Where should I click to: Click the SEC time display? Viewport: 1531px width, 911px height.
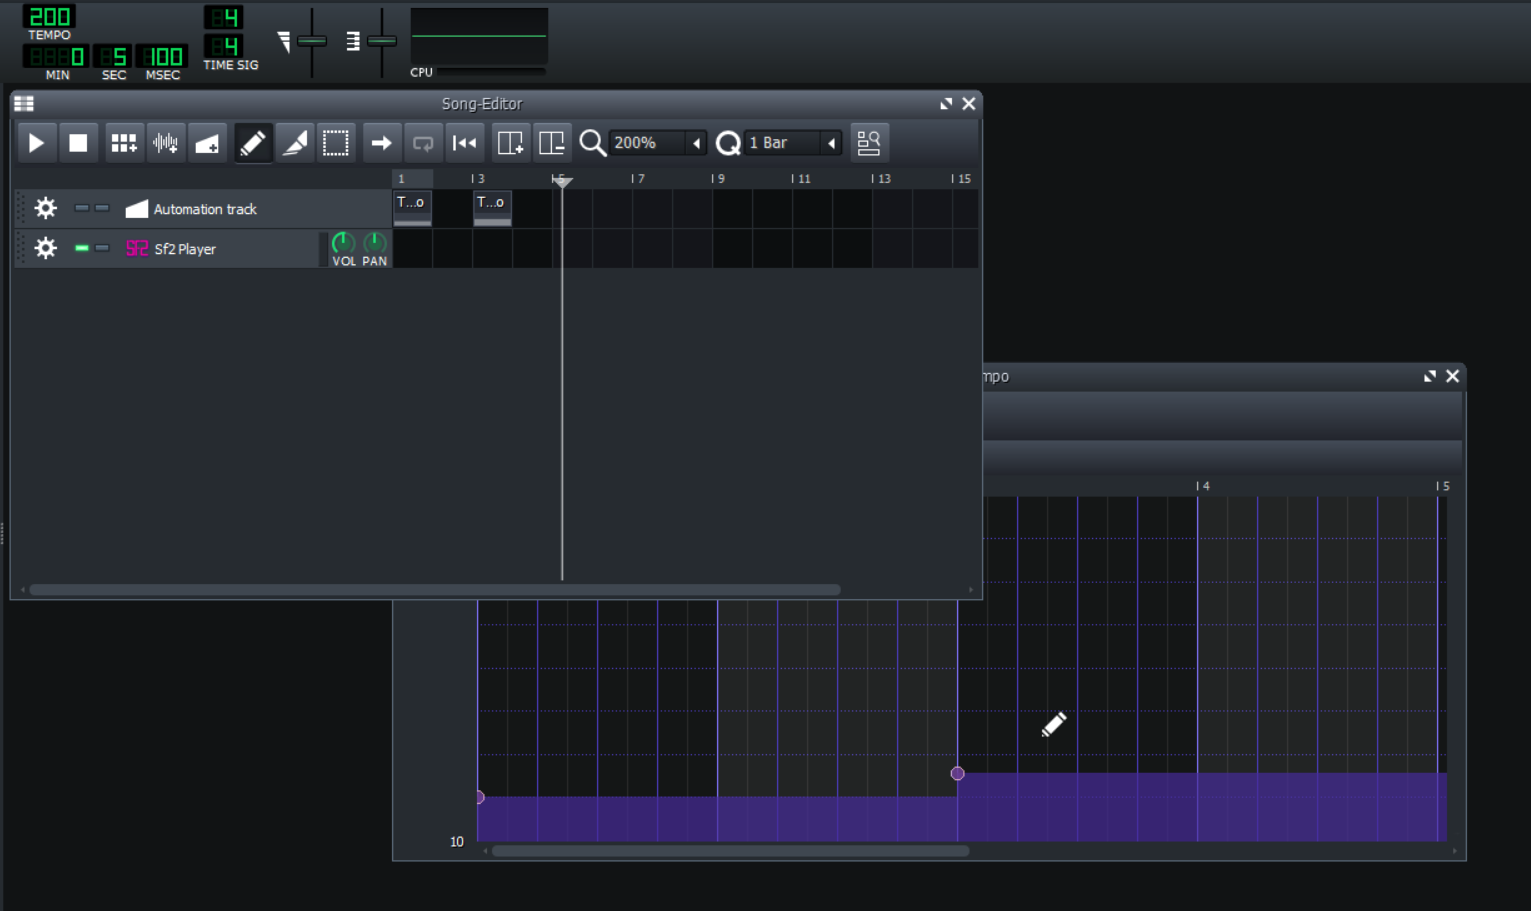coord(113,57)
